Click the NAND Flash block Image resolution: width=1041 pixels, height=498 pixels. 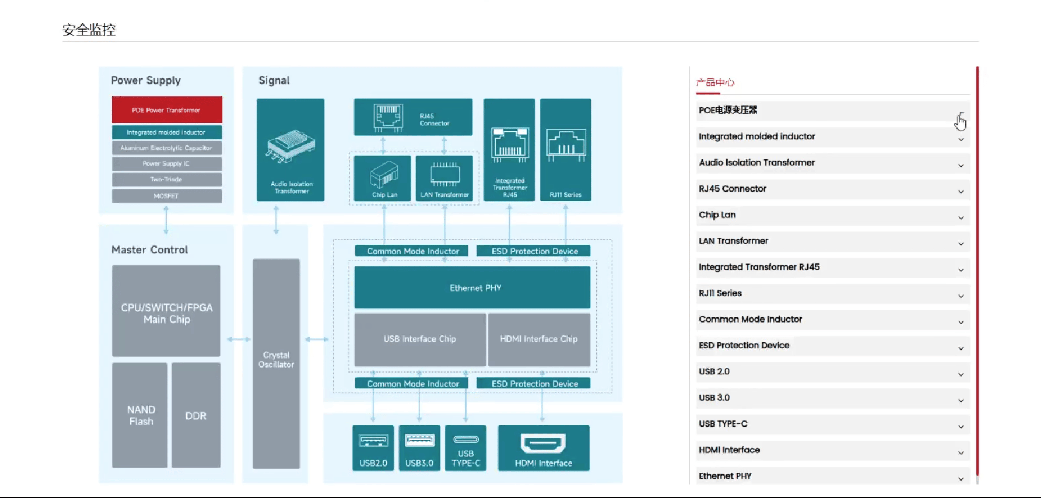pyautogui.click(x=139, y=415)
